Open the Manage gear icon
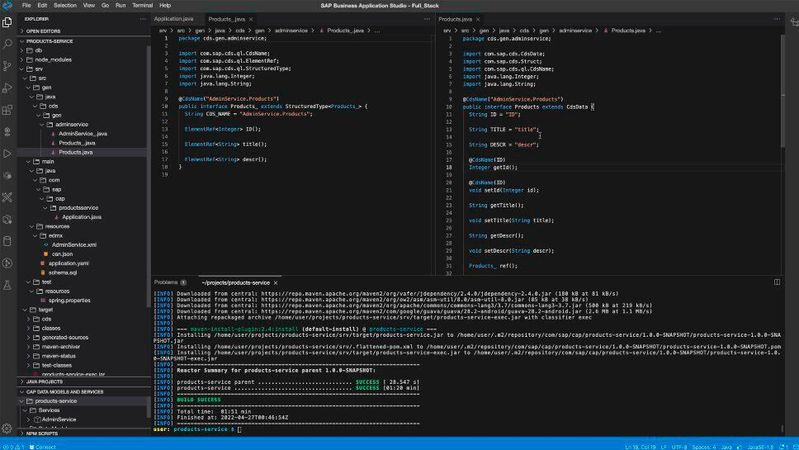The height and width of the screenshot is (450, 799). click(x=7, y=428)
